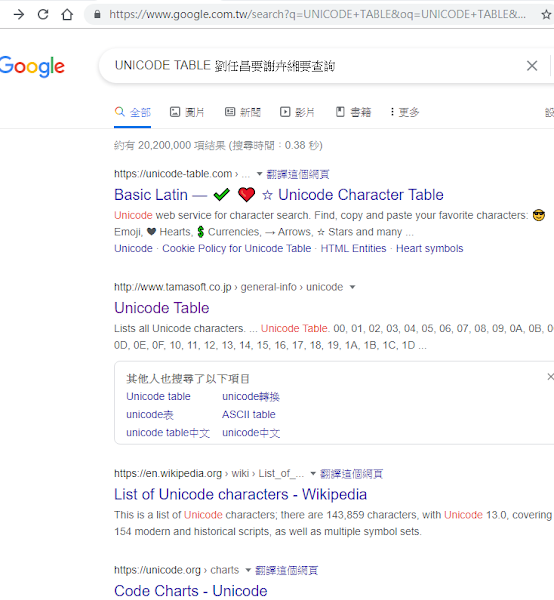
Task: Switch to the 圖片 images tab
Action: tap(187, 112)
